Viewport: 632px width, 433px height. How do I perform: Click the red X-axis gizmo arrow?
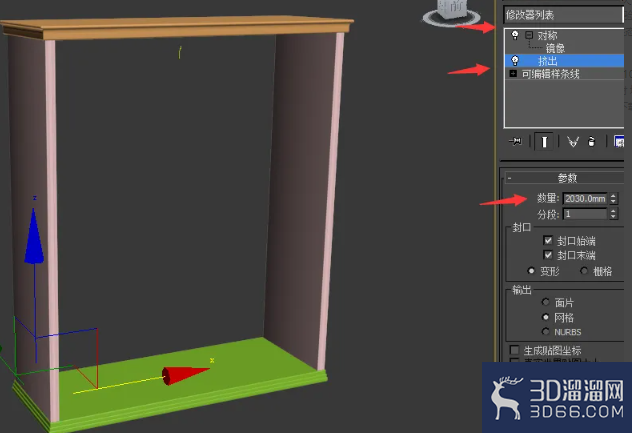[185, 375]
